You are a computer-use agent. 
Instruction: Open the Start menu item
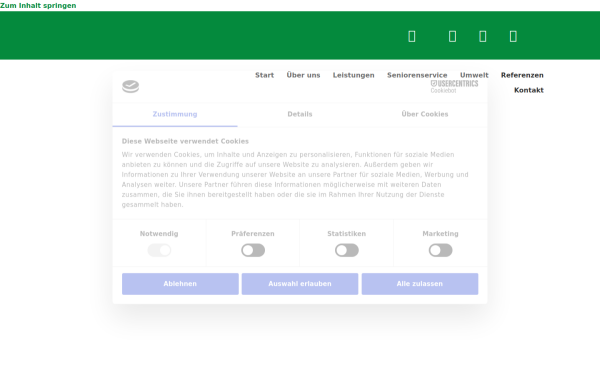pyautogui.click(x=264, y=75)
